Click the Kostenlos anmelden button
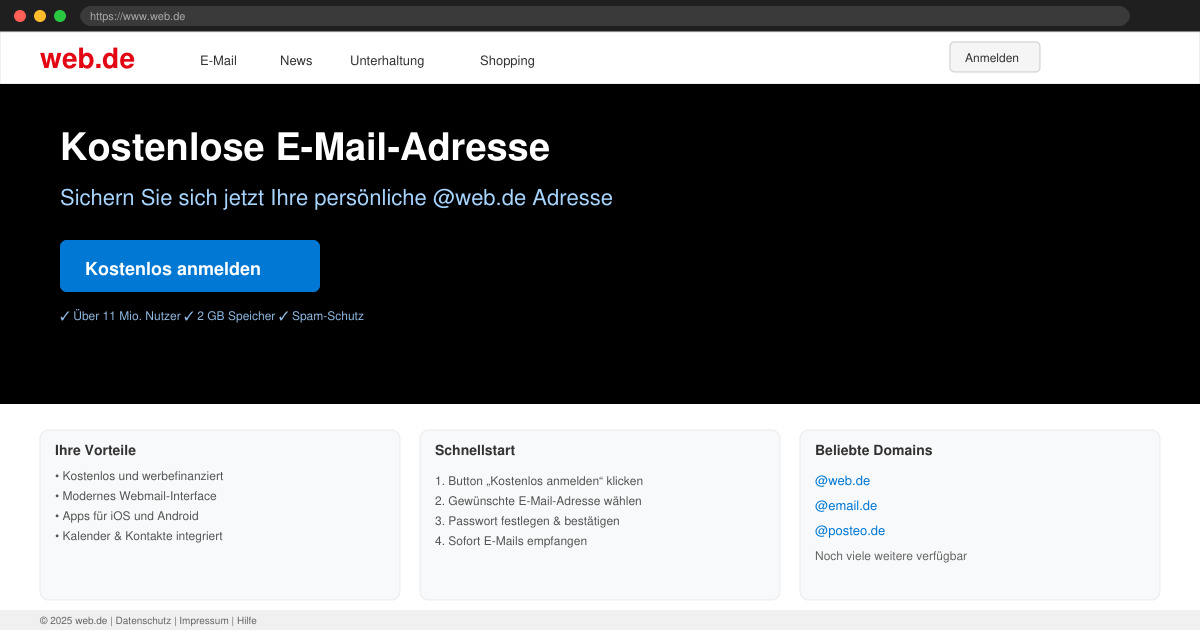The image size is (1200, 630). coord(190,266)
